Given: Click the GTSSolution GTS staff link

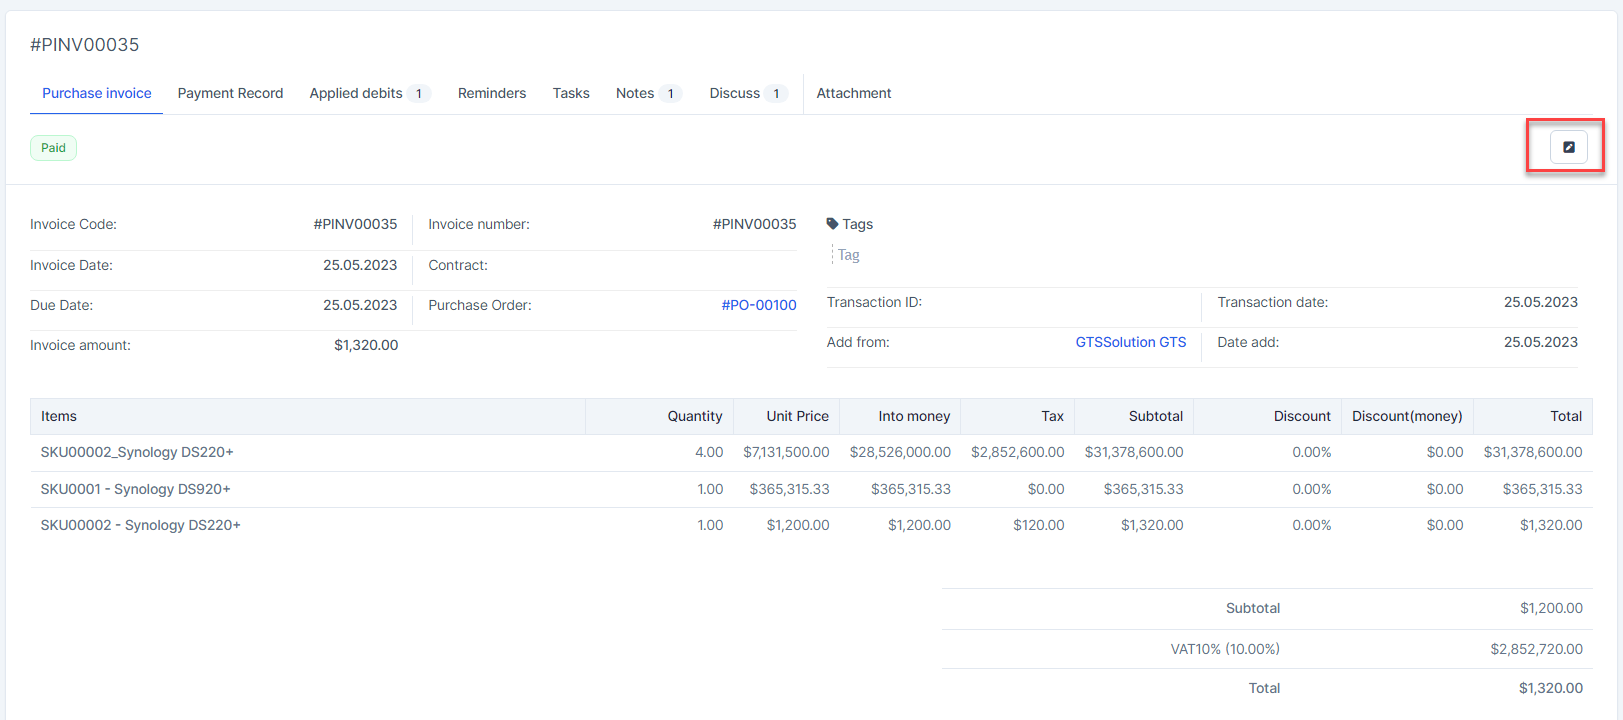Looking at the screenshot, I should pyautogui.click(x=1130, y=342).
